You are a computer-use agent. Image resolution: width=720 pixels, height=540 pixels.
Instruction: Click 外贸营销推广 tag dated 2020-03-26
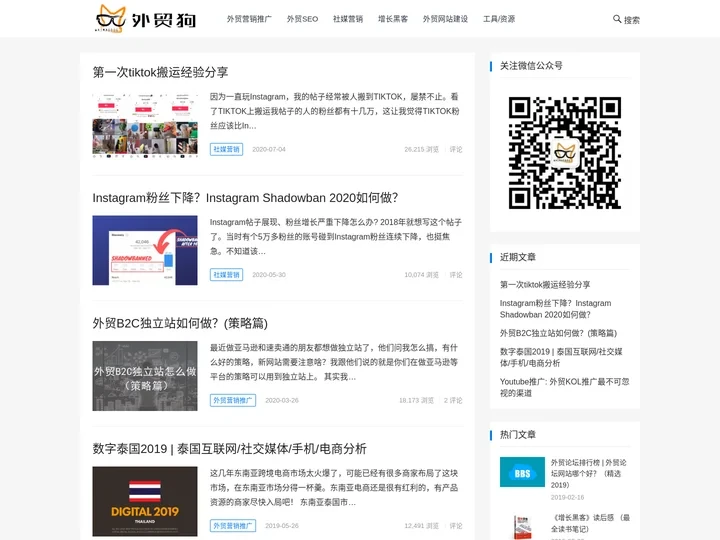(233, 400)
